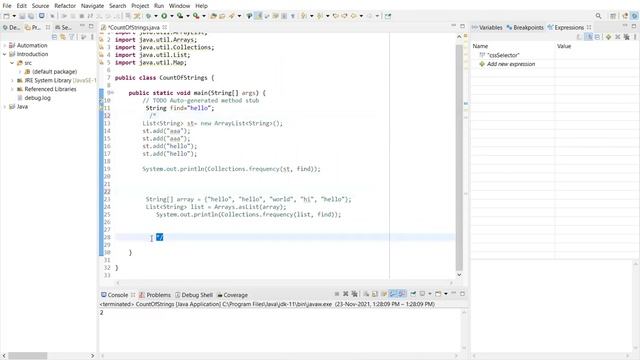Open the Run button dropdown arrow

pyautogui.click(x=171, y=16)
